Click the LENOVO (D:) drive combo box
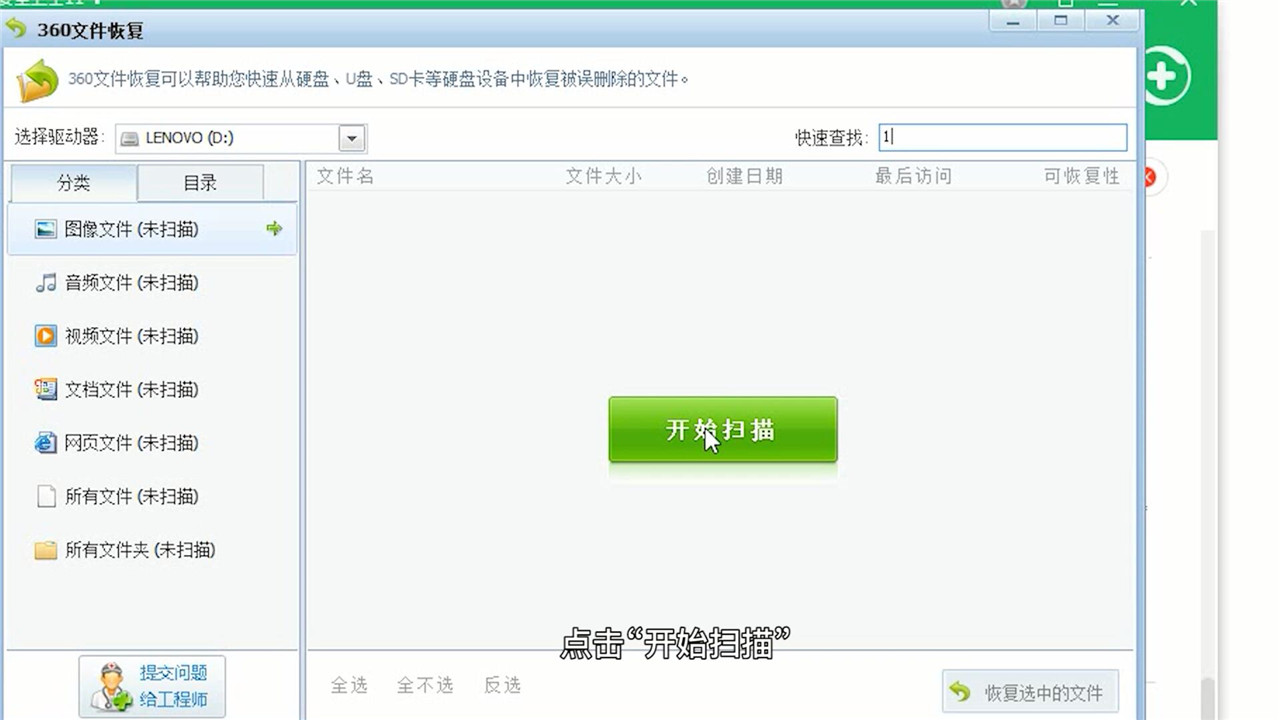 (x=228, y=138)
